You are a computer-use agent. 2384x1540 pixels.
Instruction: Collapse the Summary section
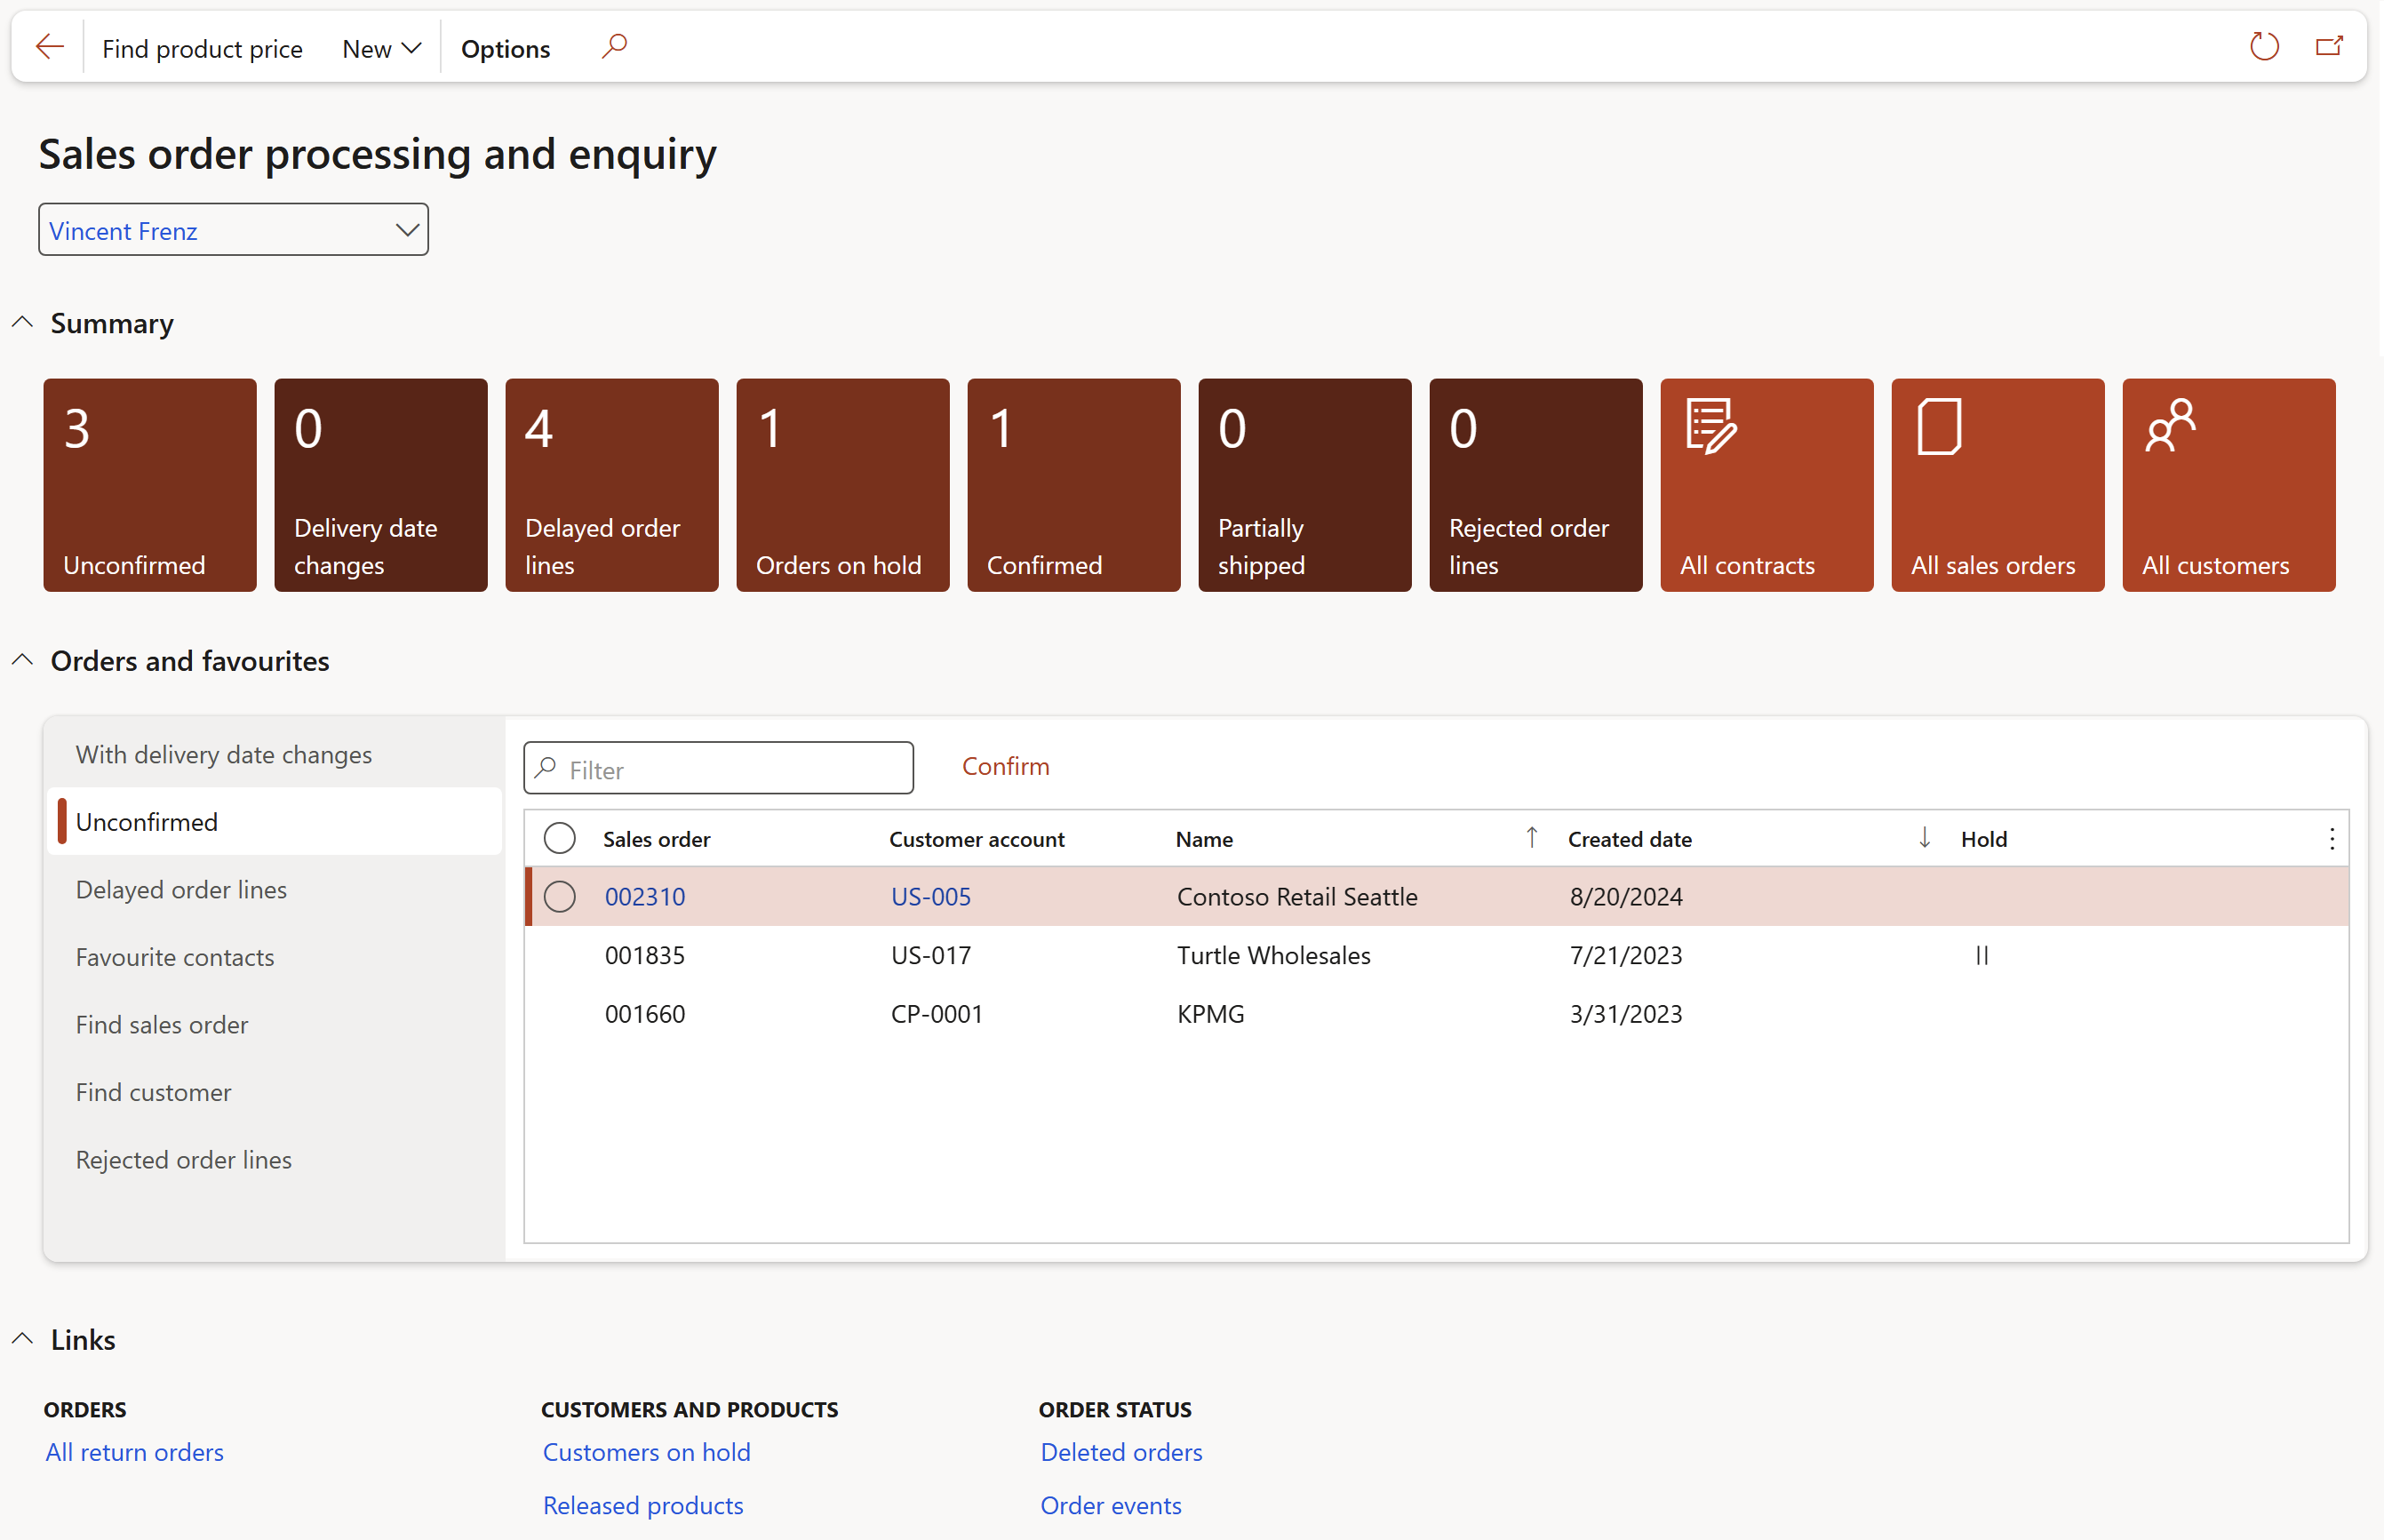coord(23,322)
